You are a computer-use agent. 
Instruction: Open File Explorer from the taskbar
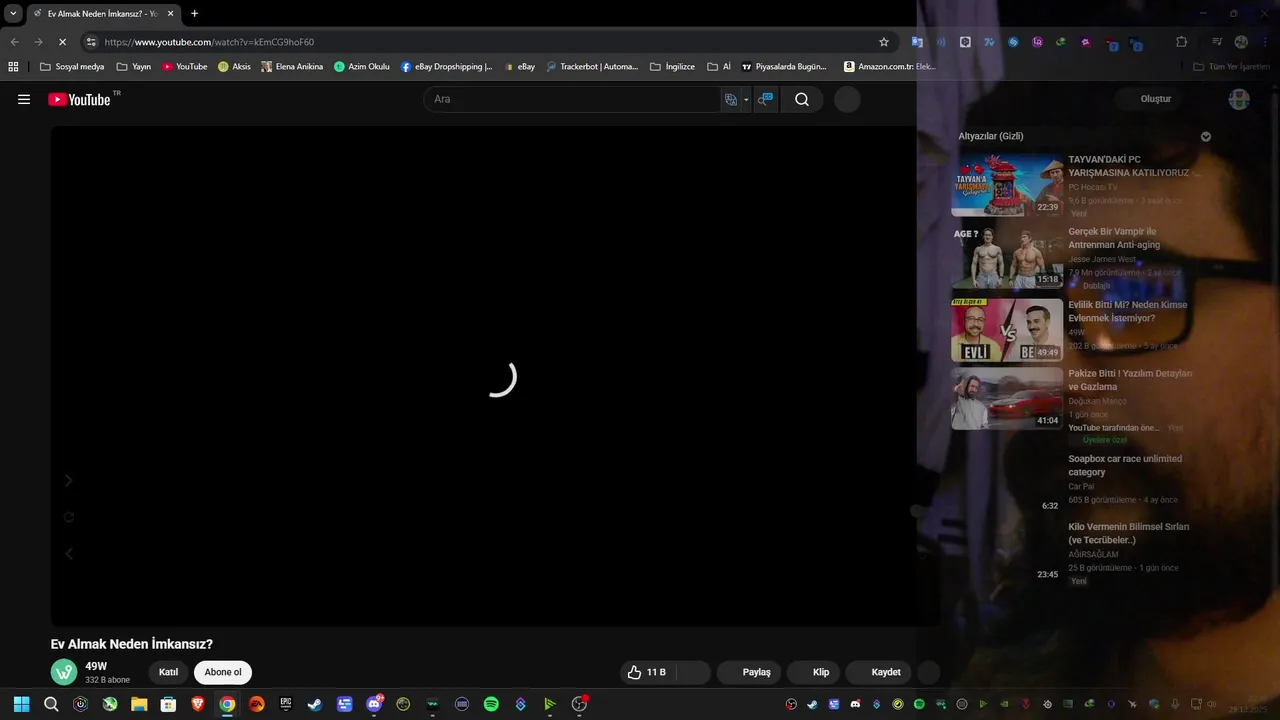click(x=139, y=704)
